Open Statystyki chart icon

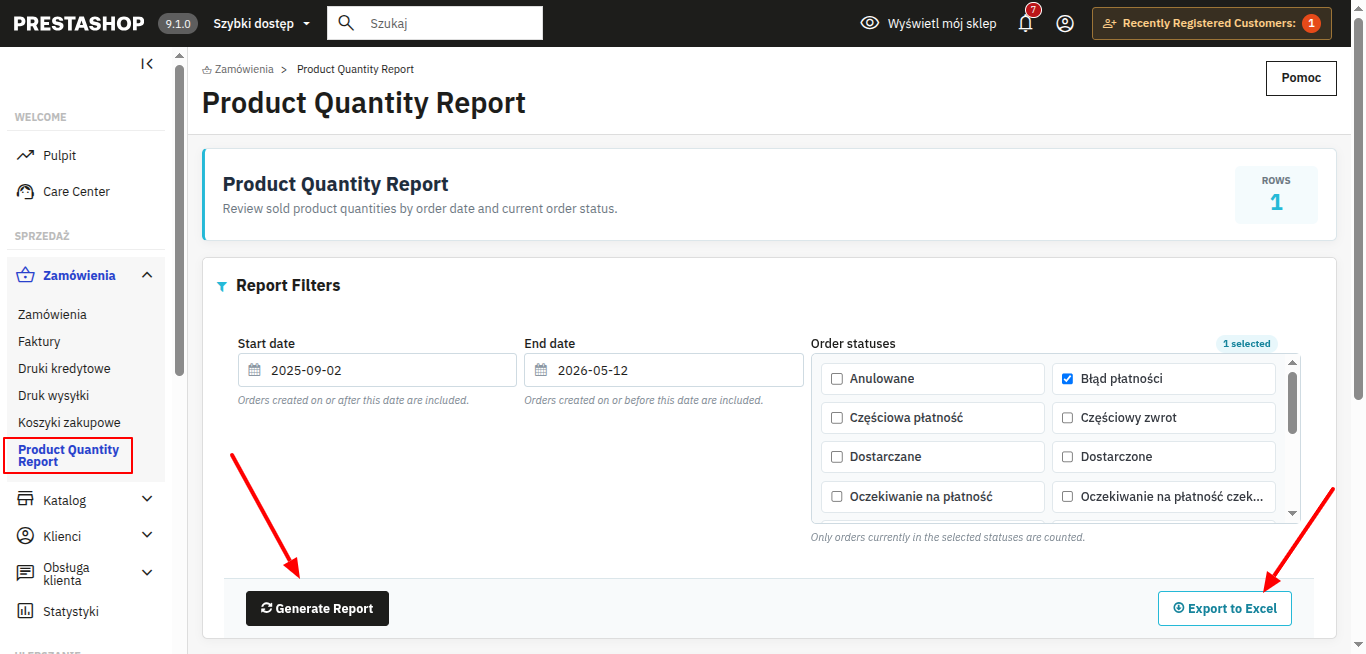click(x=26, y=611)
